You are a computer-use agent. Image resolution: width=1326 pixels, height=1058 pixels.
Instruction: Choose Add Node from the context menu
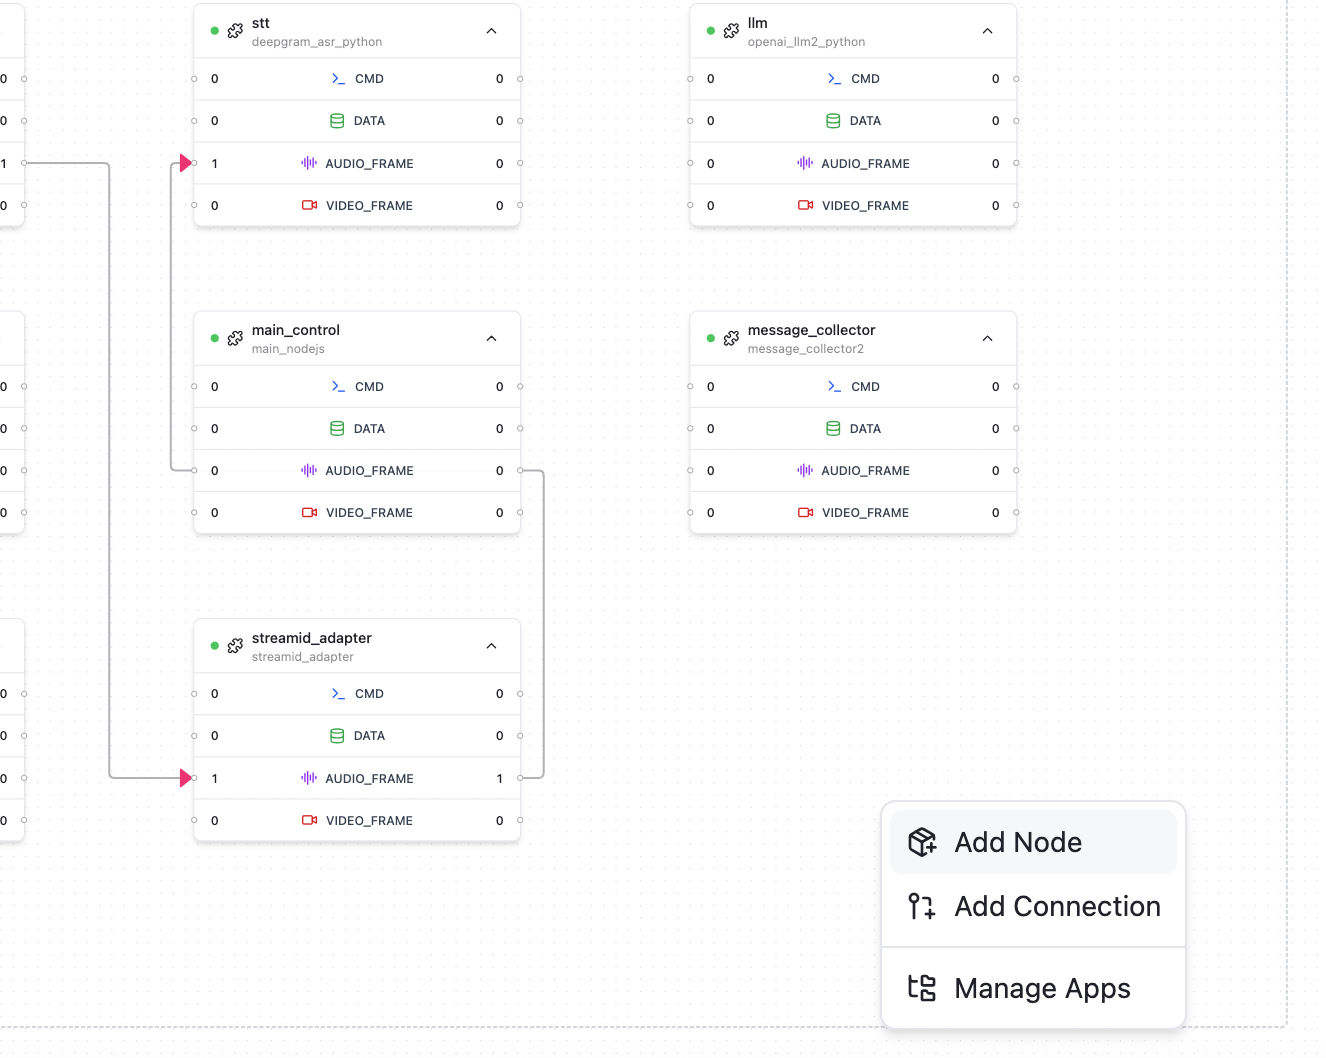(x=1018, y=842)
